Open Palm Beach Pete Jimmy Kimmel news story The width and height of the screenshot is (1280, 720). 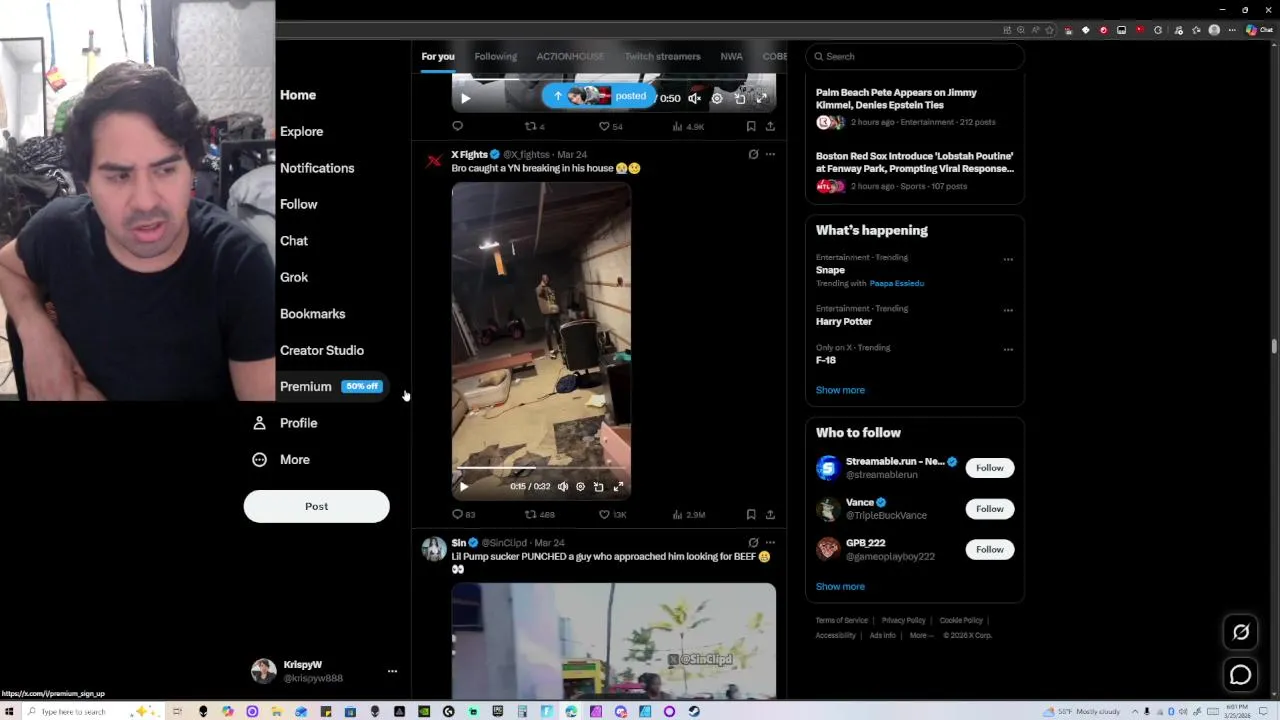pyautogui.click(x=915, y=106)
